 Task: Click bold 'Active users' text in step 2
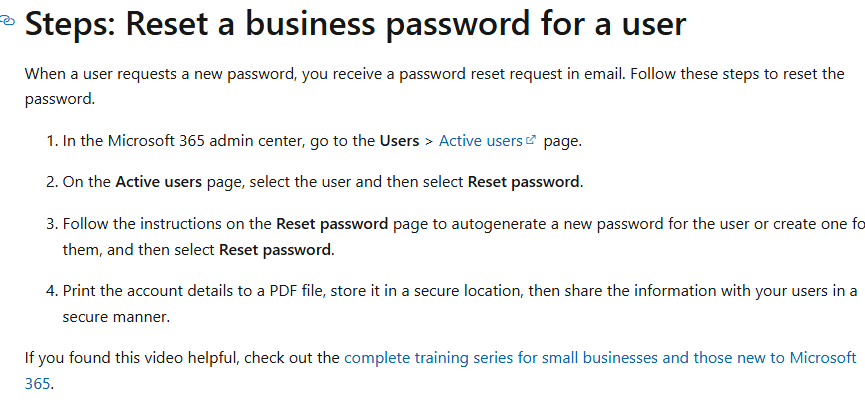pos(158,182)
